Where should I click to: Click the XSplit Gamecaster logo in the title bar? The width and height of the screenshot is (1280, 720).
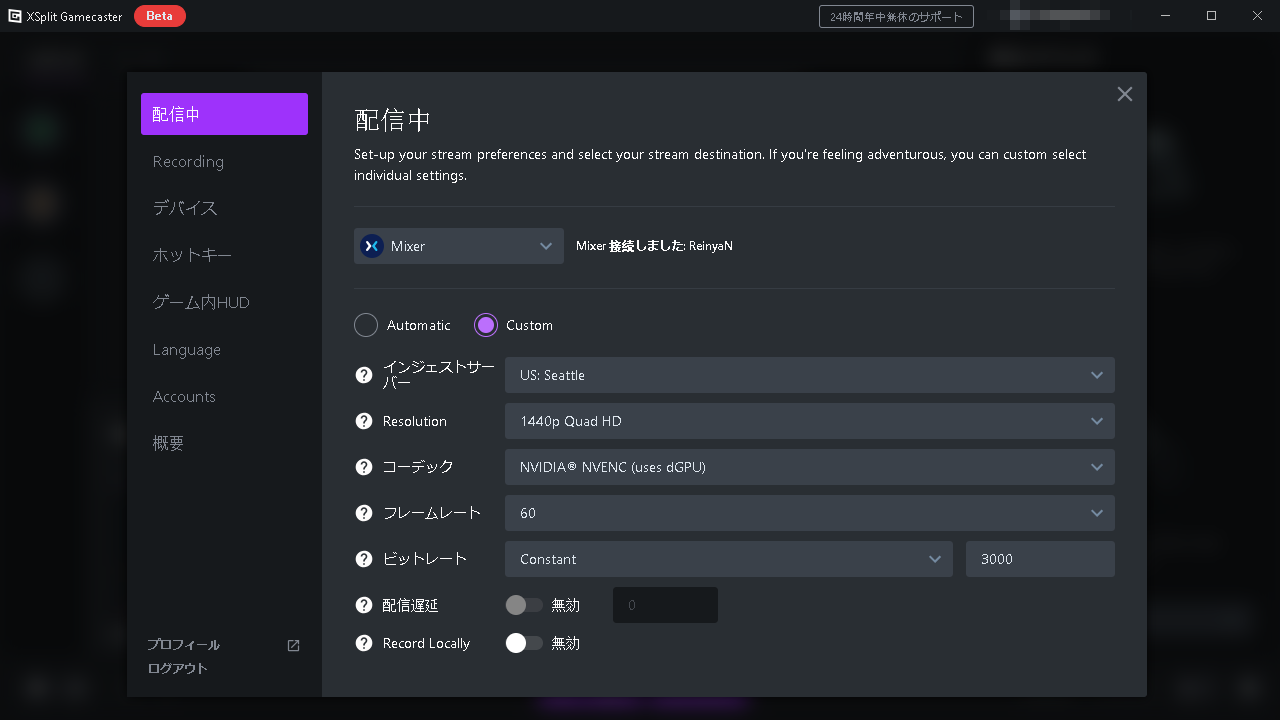tap(15, 16)
